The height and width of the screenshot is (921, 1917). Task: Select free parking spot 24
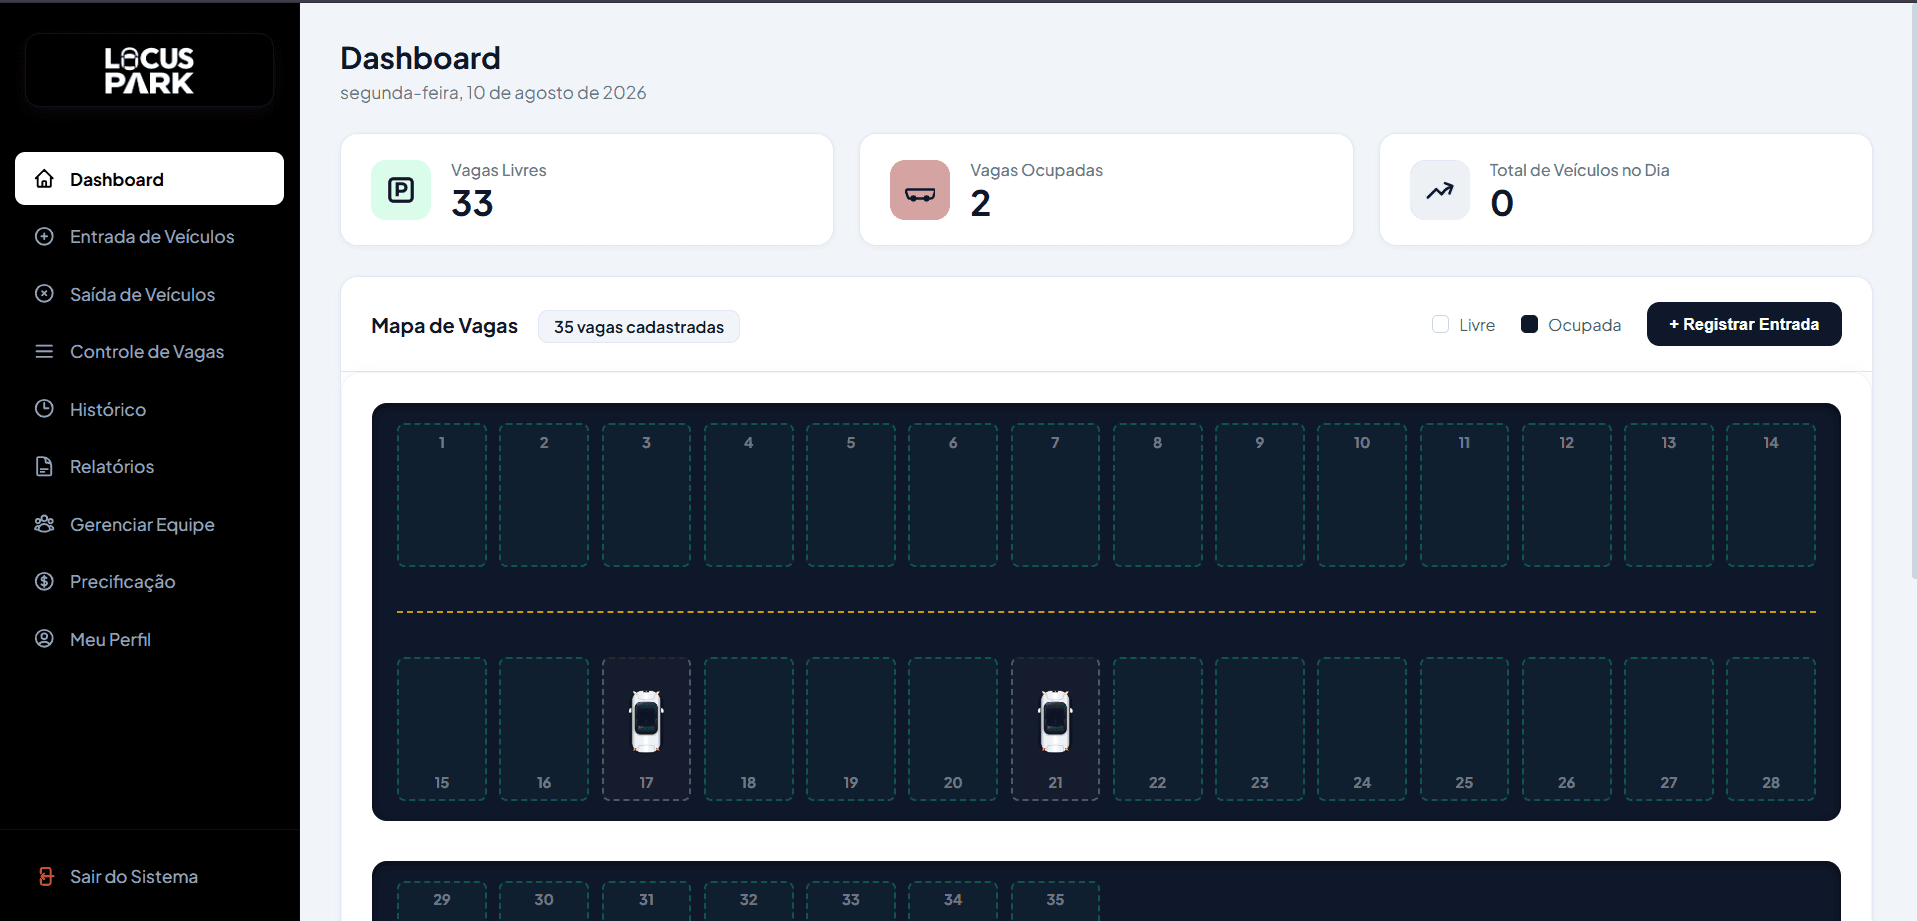coord(1362,729)
